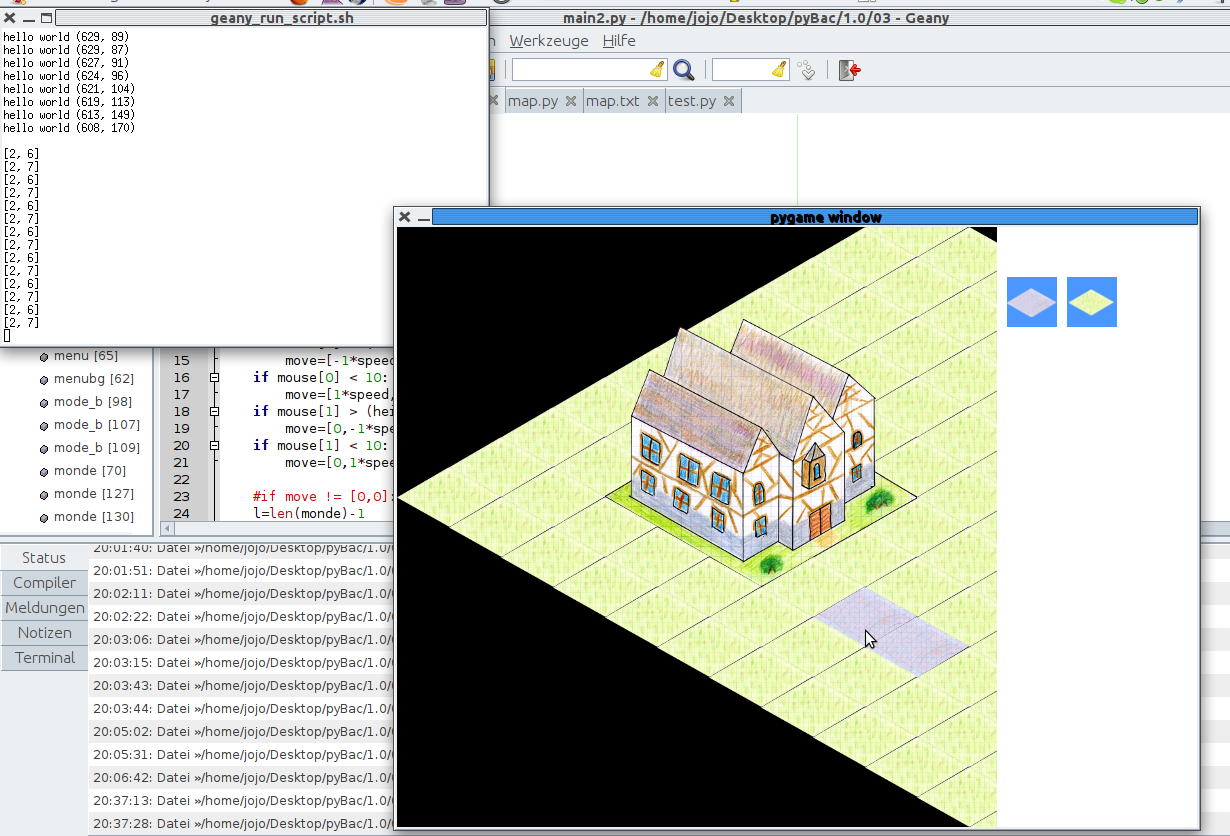Jump to line using the goto icon
This screenshot has width=1230, height=836.
pyautogui.click(x=807, y=70)
